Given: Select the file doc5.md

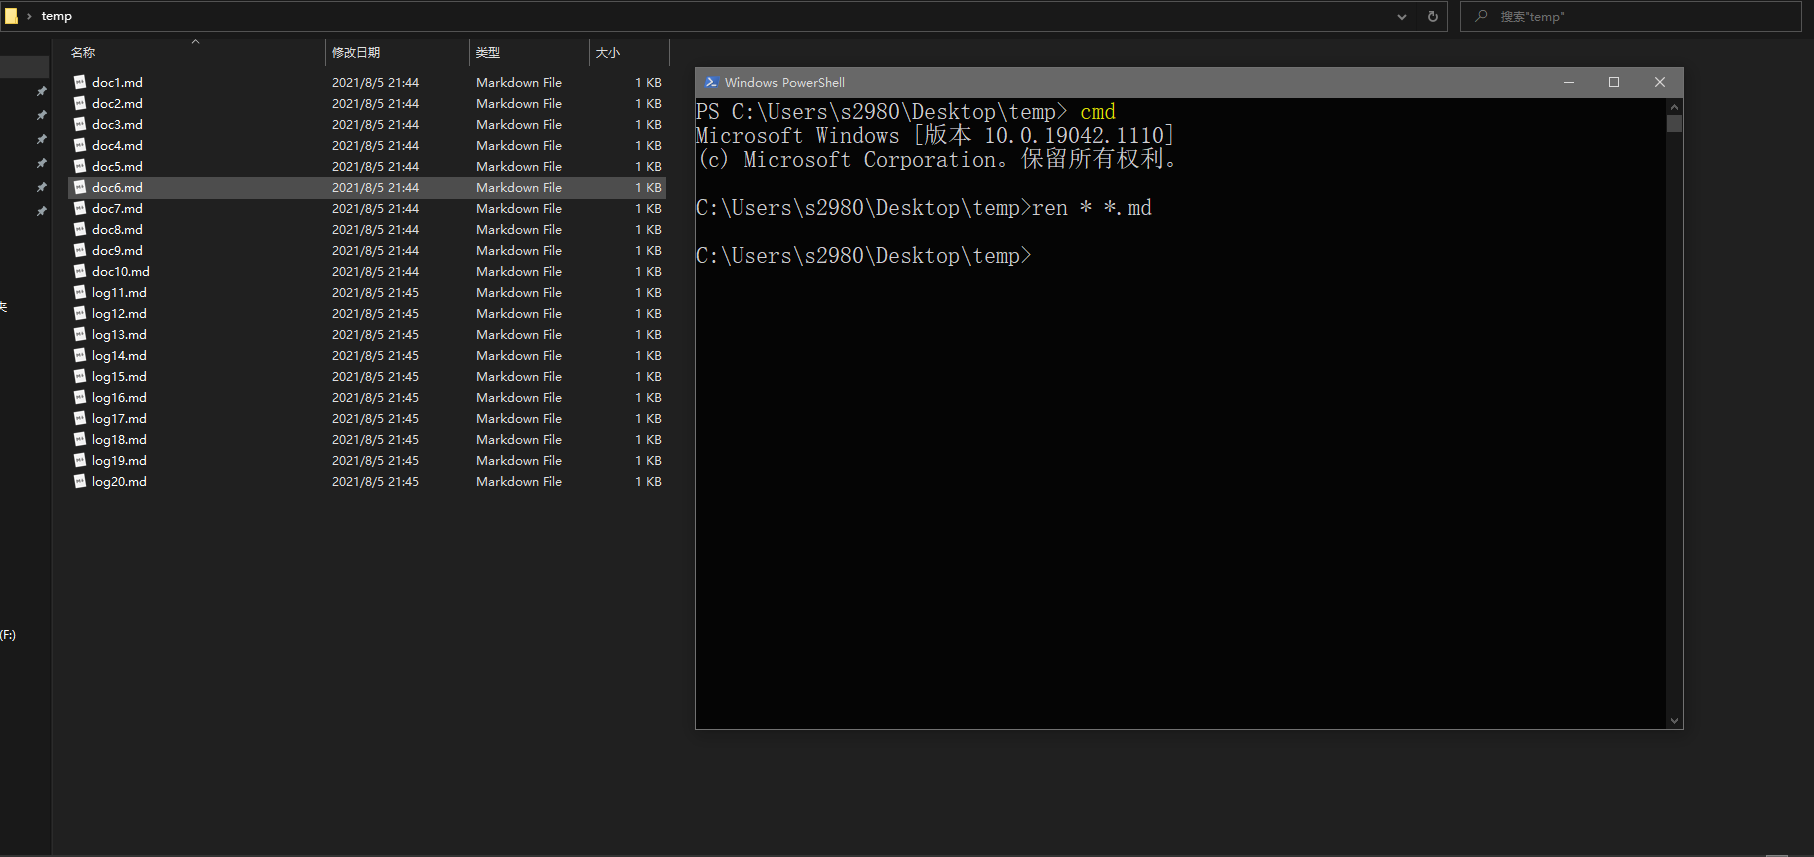Looking at the screenshot, I should pos(117,166).
